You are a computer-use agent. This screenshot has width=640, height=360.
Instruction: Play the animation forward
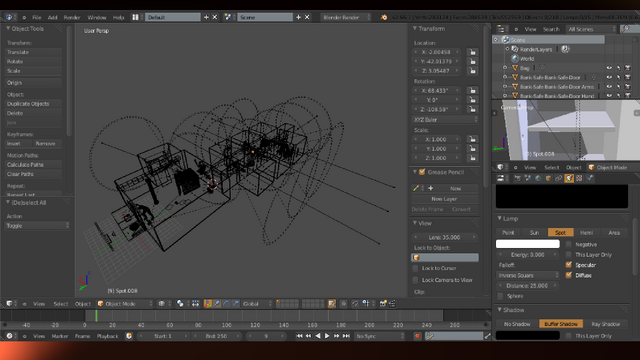pyautogui.click(x=327, y=336)
